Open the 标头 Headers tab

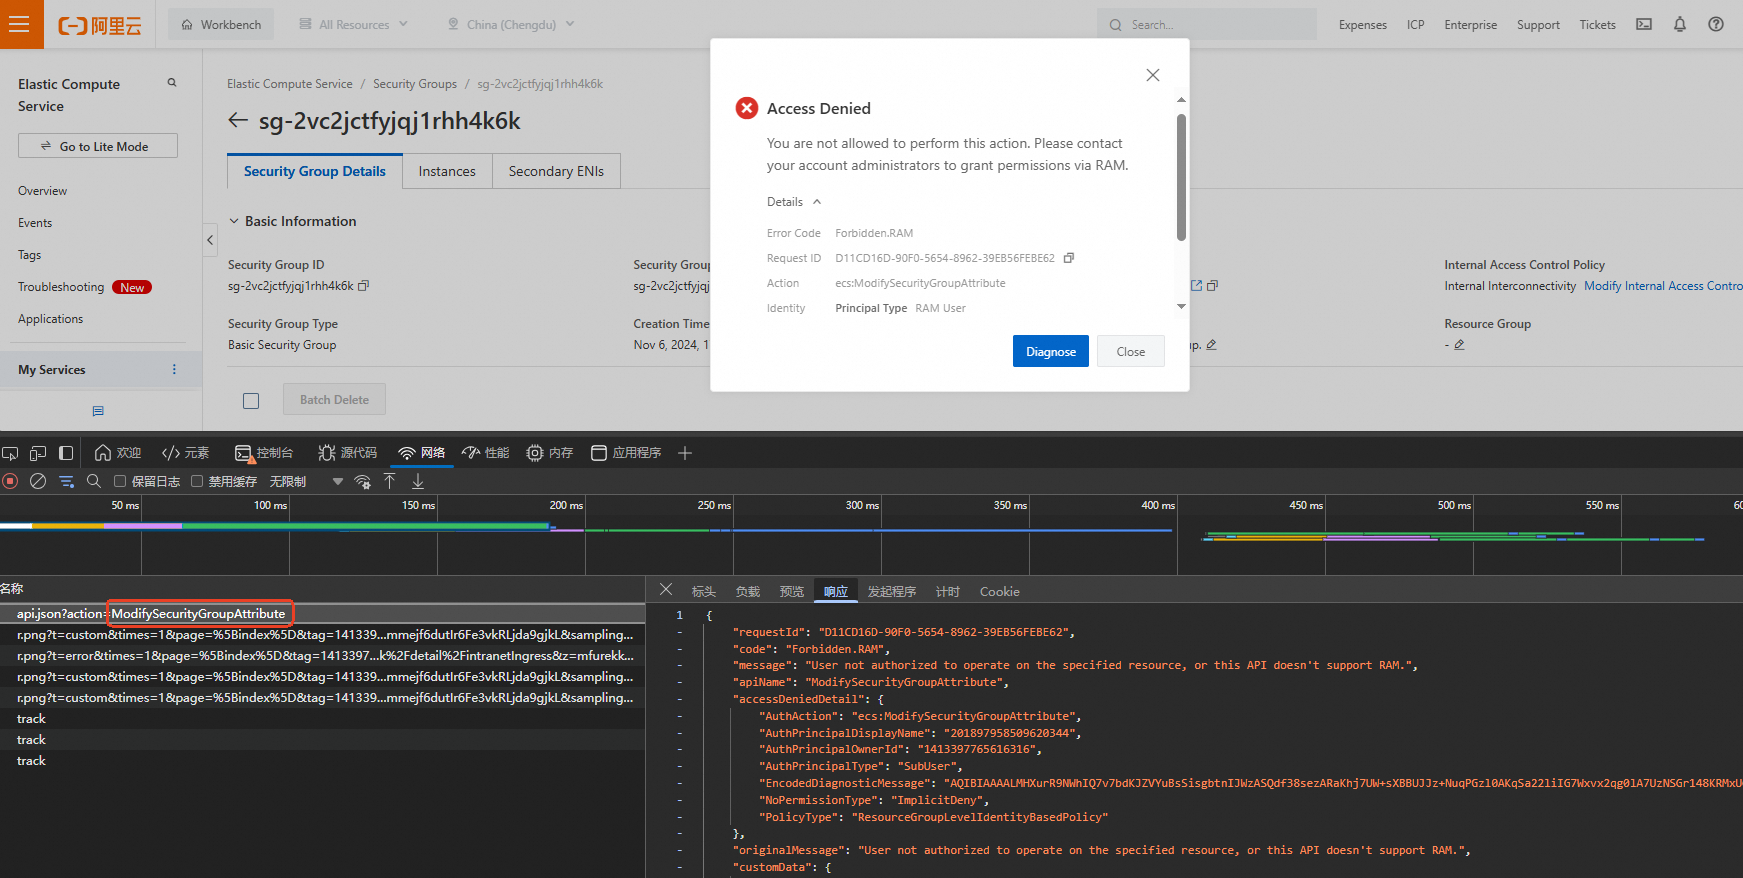click(704, 591)
